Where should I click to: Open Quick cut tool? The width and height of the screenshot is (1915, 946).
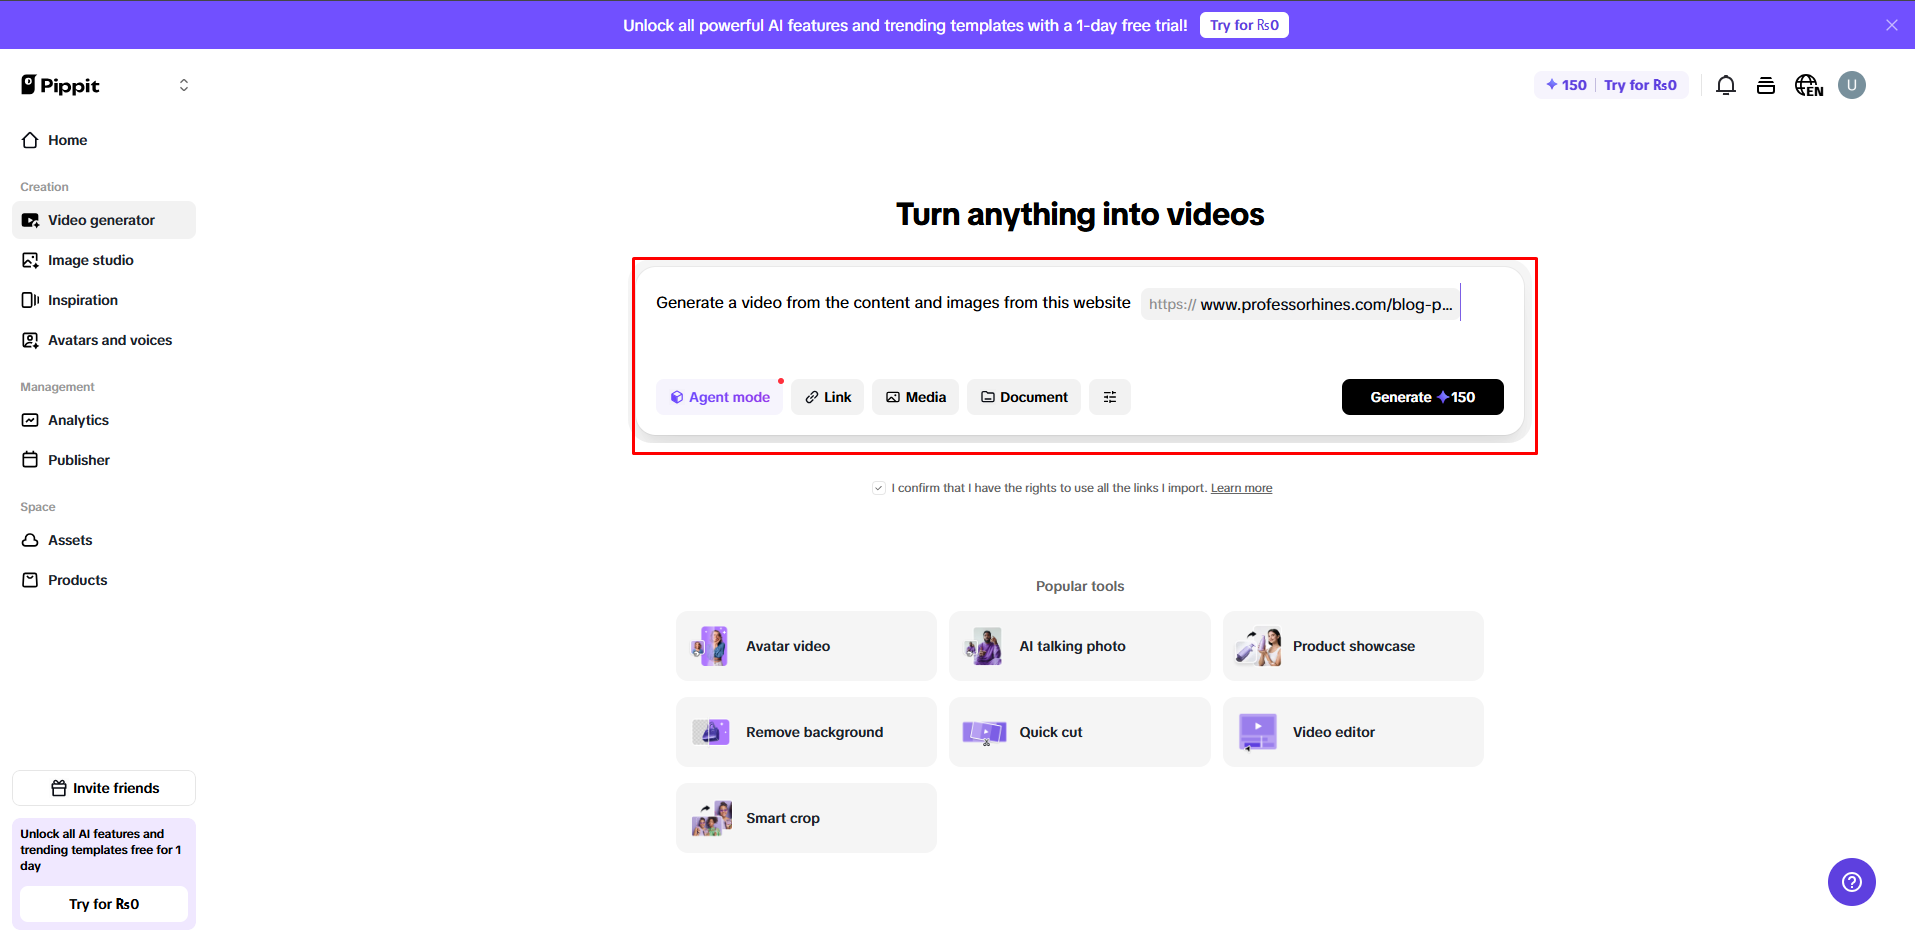[1080, 732]
